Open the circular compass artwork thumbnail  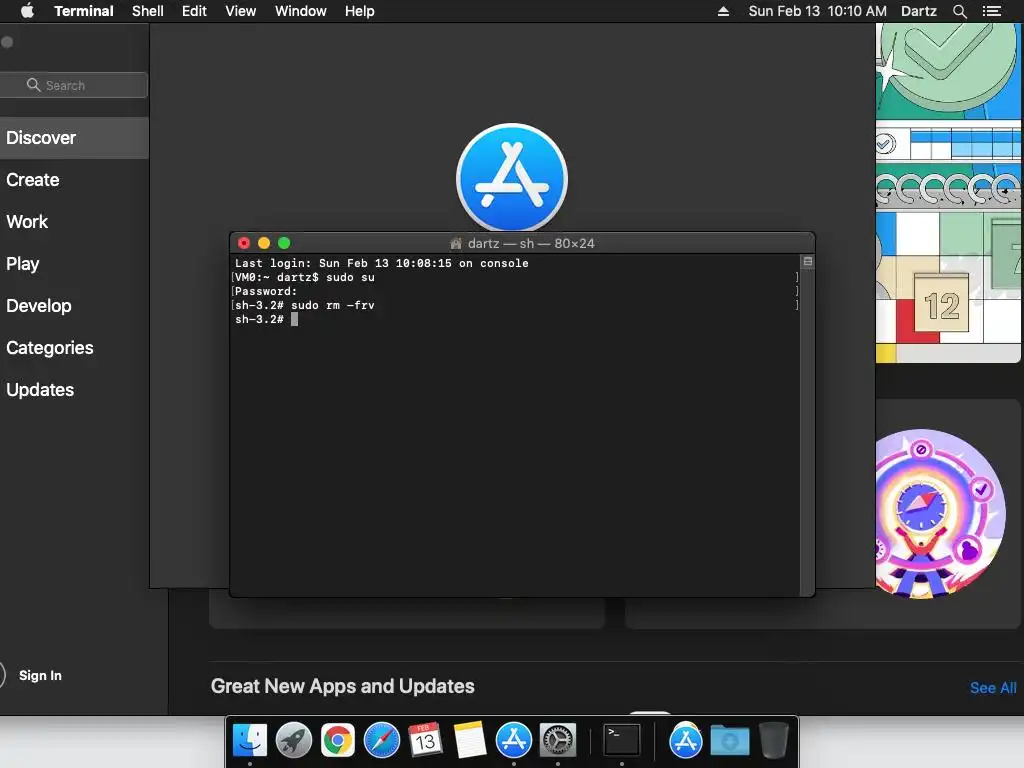click(940, 513)
